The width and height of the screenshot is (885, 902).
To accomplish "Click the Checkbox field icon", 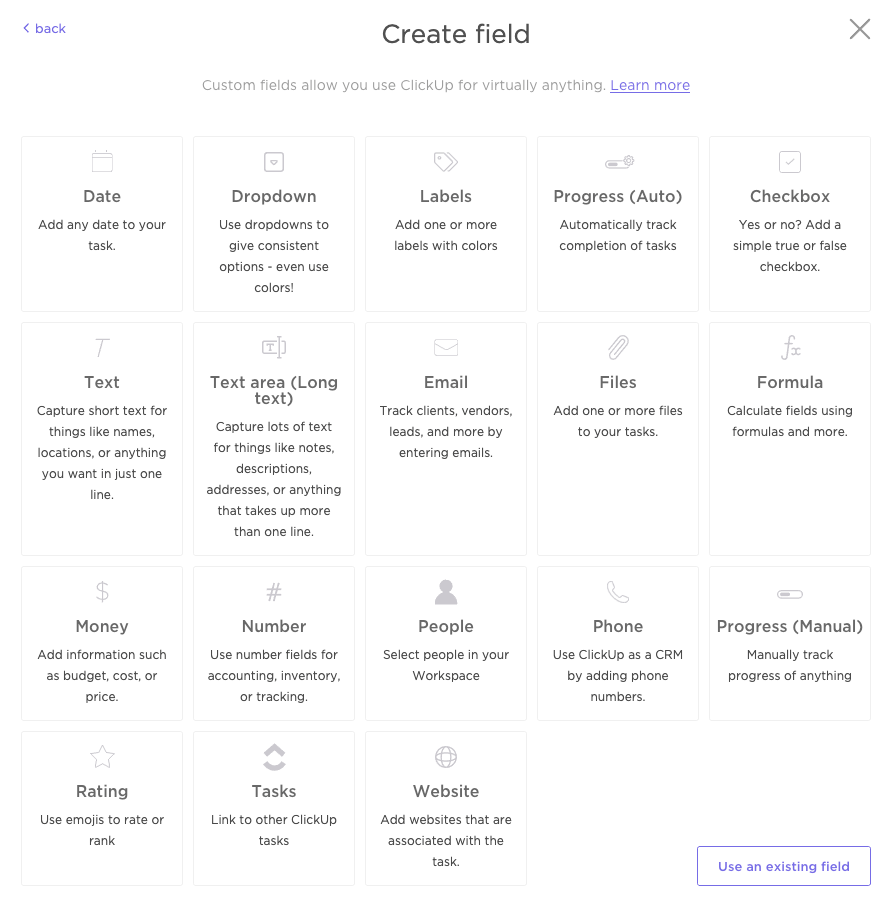I will (790, 161).
